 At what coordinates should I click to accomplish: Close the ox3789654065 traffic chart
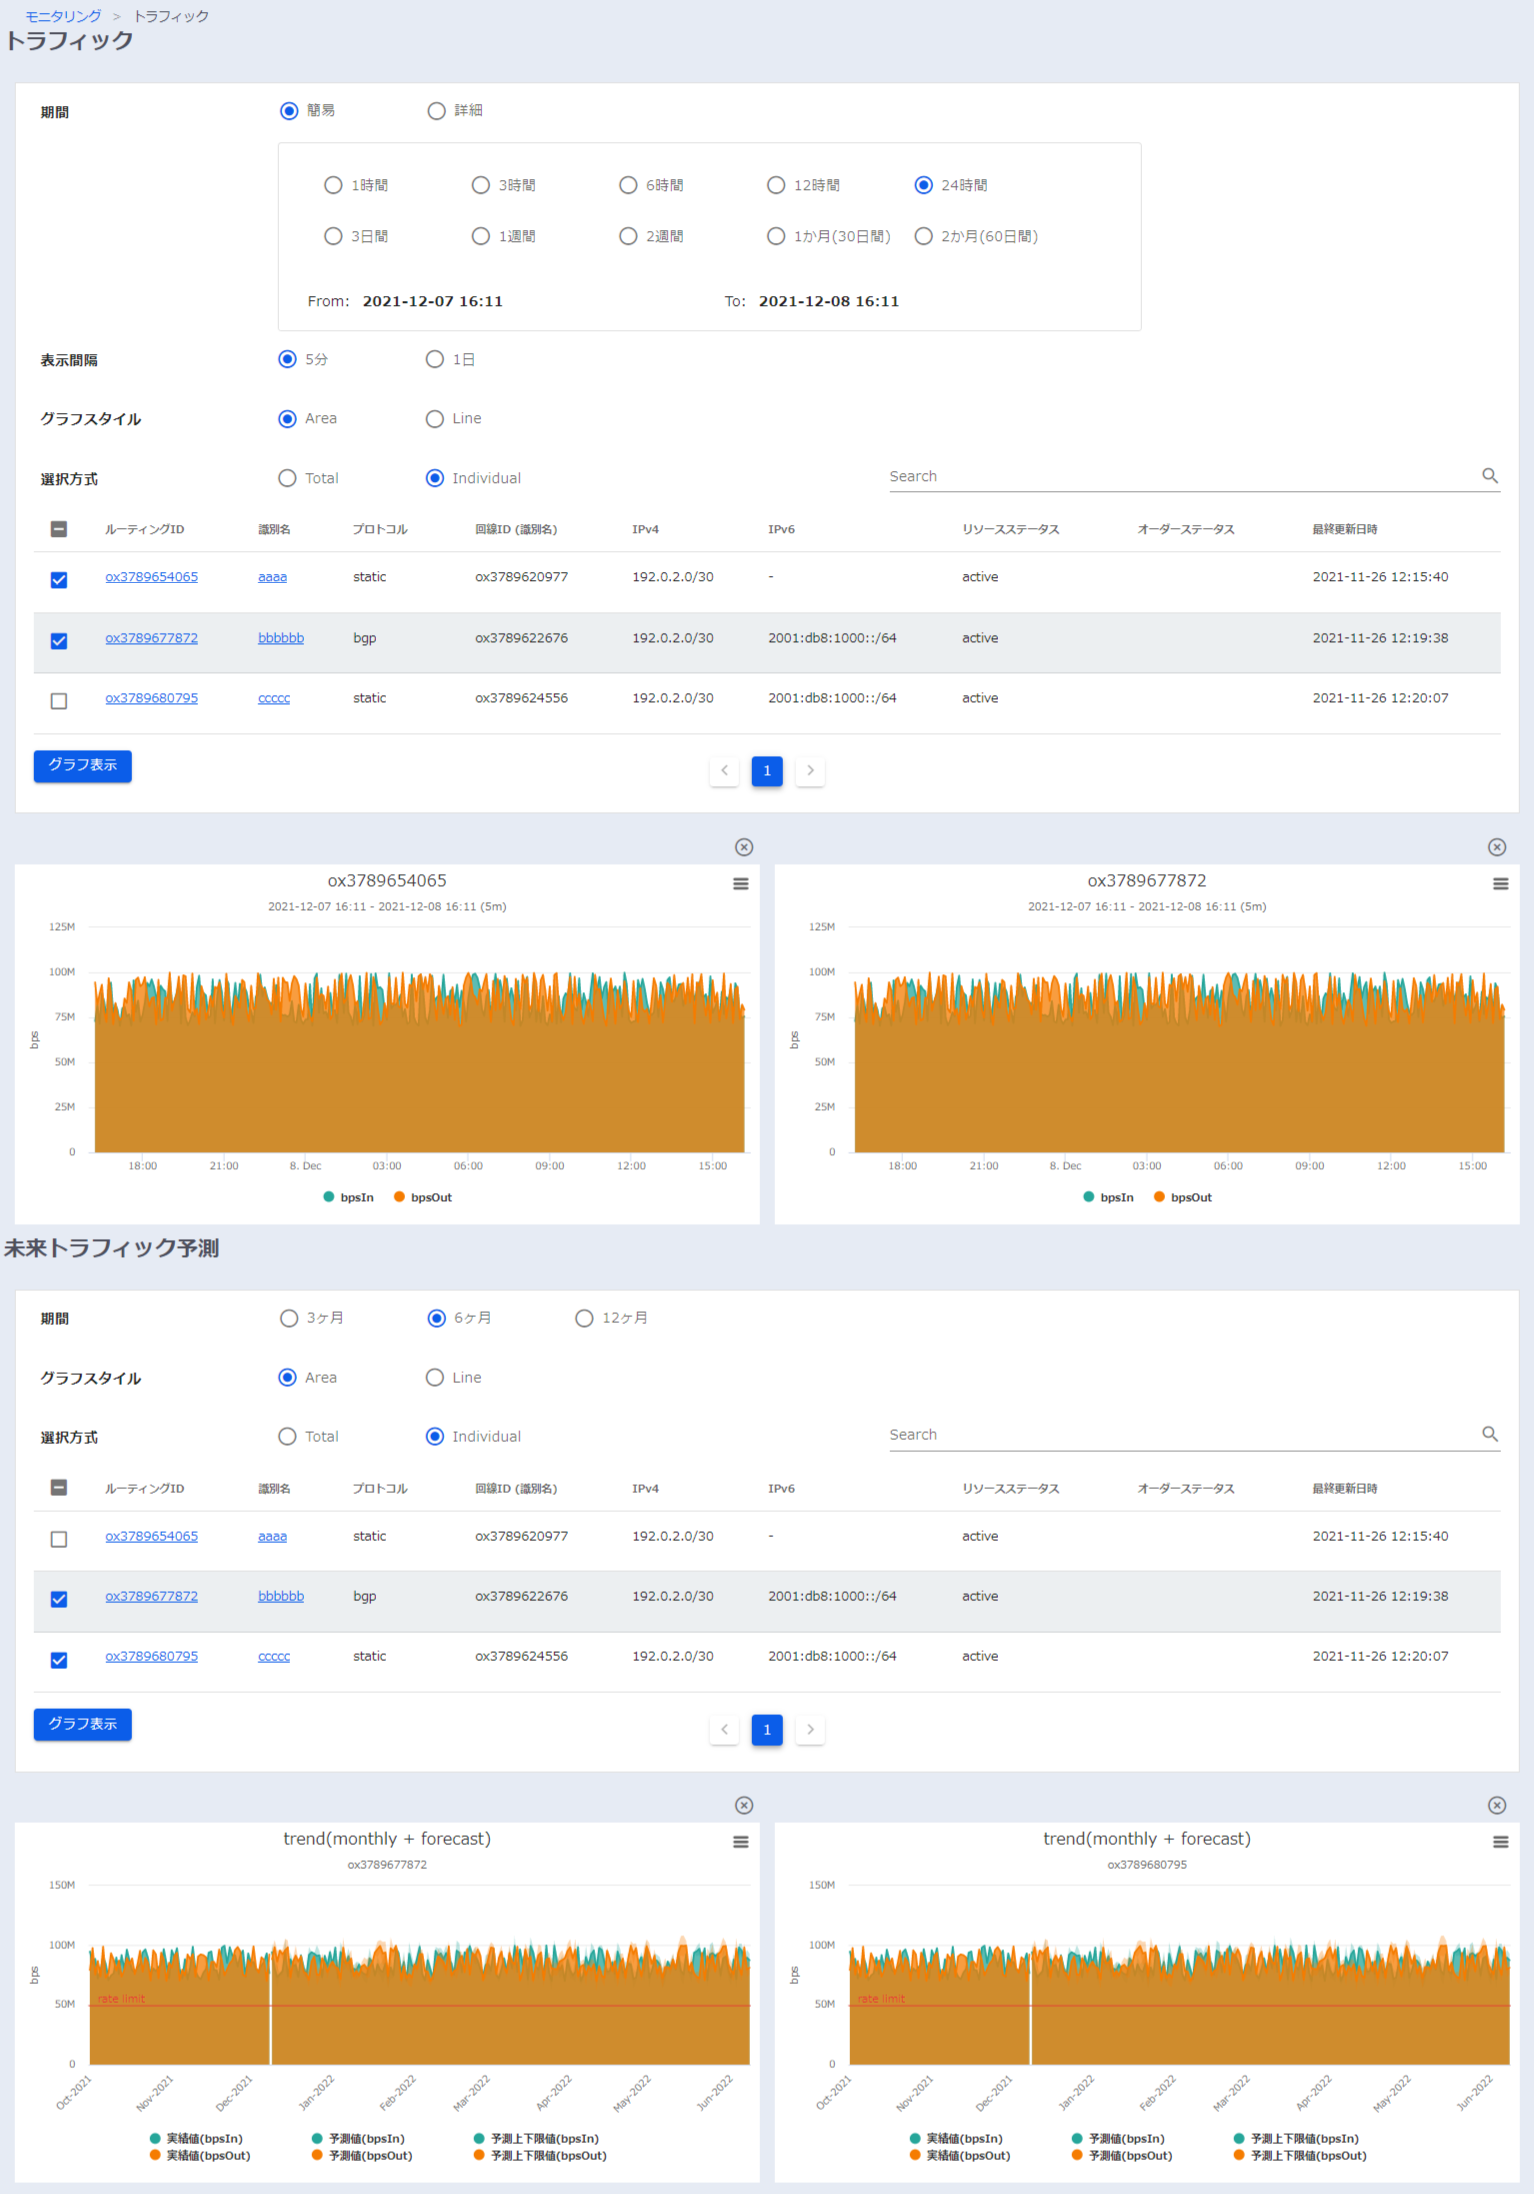(744, 847)
